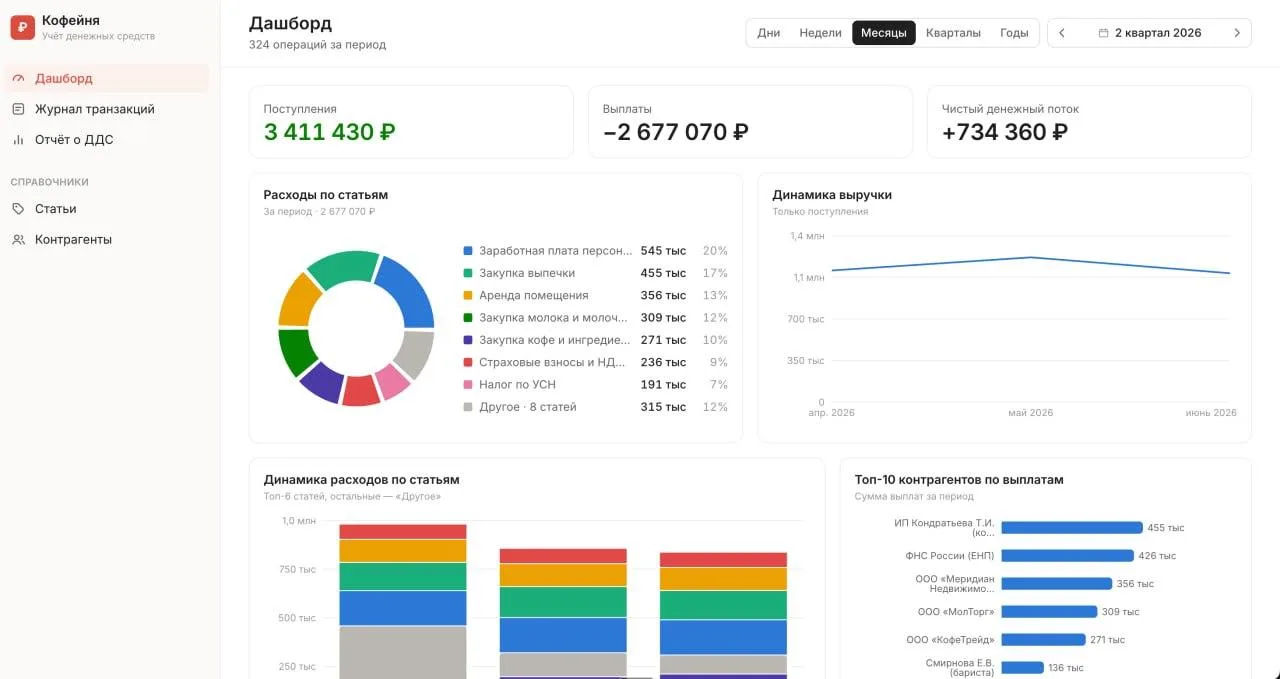Viewport: 1280px width, 679px height.
Task: Click the Страховые взносы и НД... label
Action: click(553, 362)
